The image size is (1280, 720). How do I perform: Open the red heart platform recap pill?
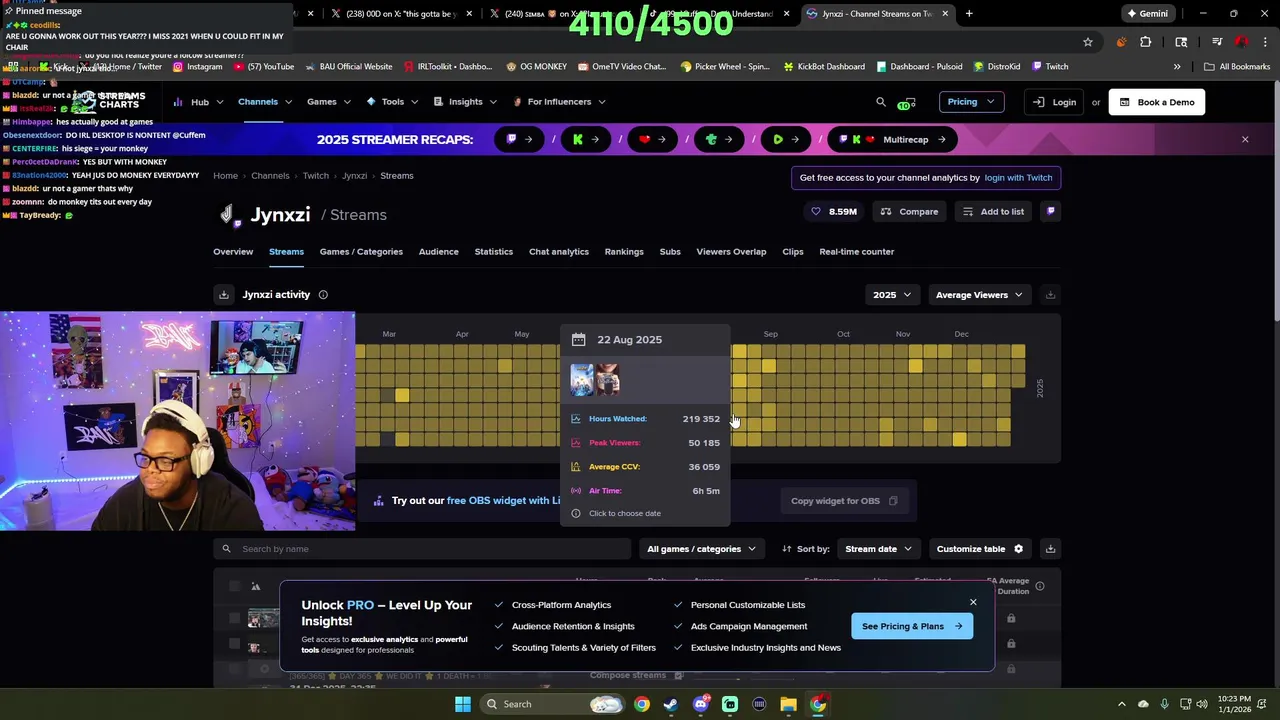[653, 139]
